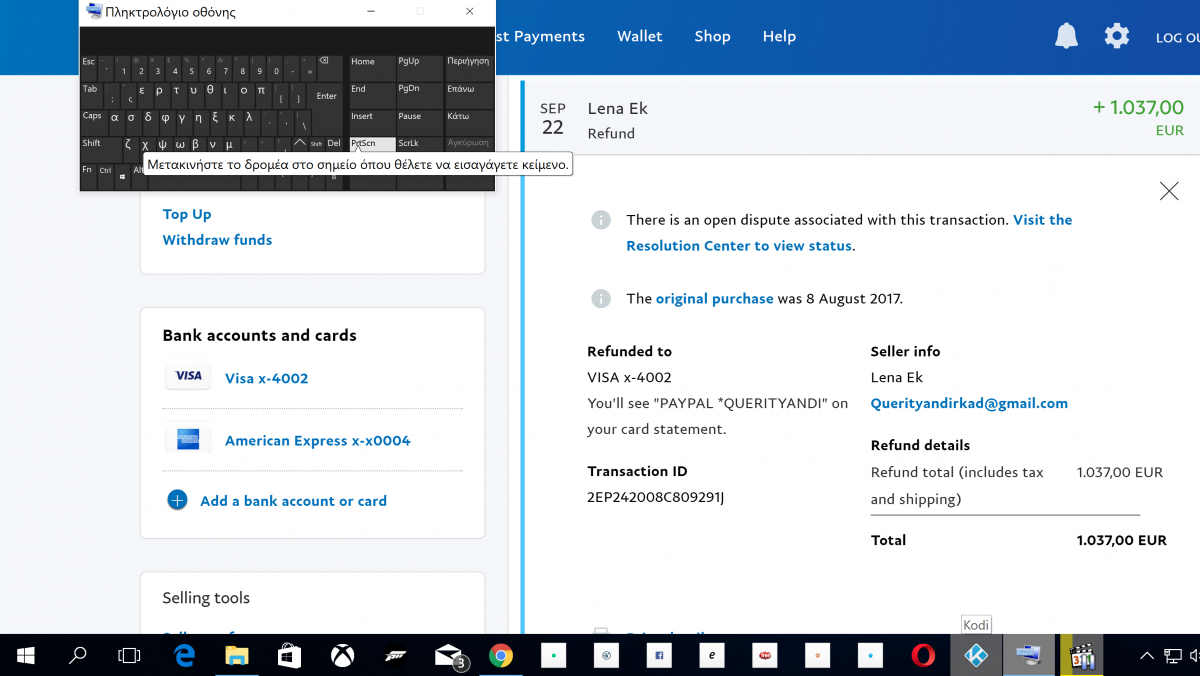Viewport: 1200px width, 676px height.
Task: Select on-screen keyboard taskbar icon
Action: point(1028,655)
